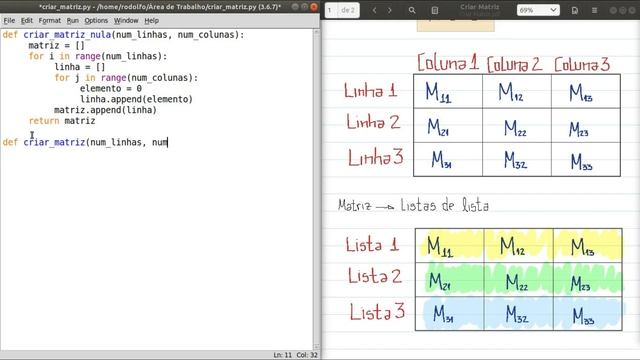The image size is (640, 360).
Task: Click the 'return matriz' code line
Action: point(62,121)
